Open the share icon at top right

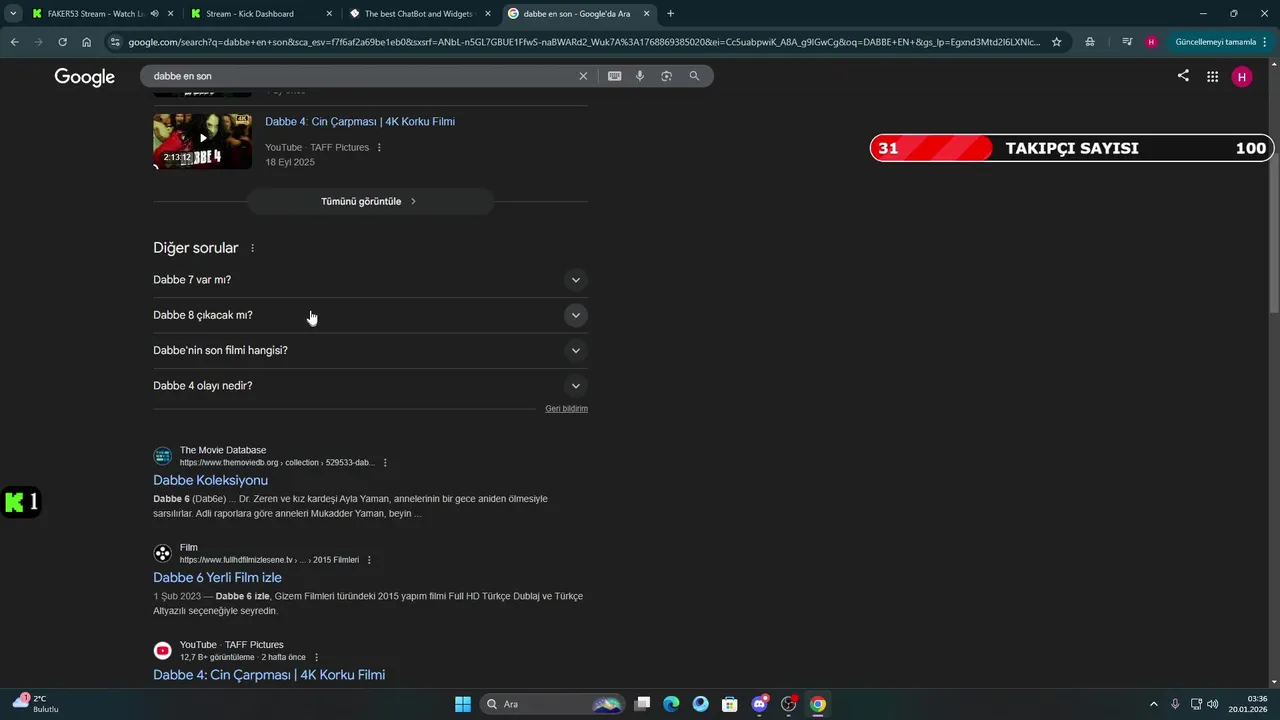[1183, 76]
